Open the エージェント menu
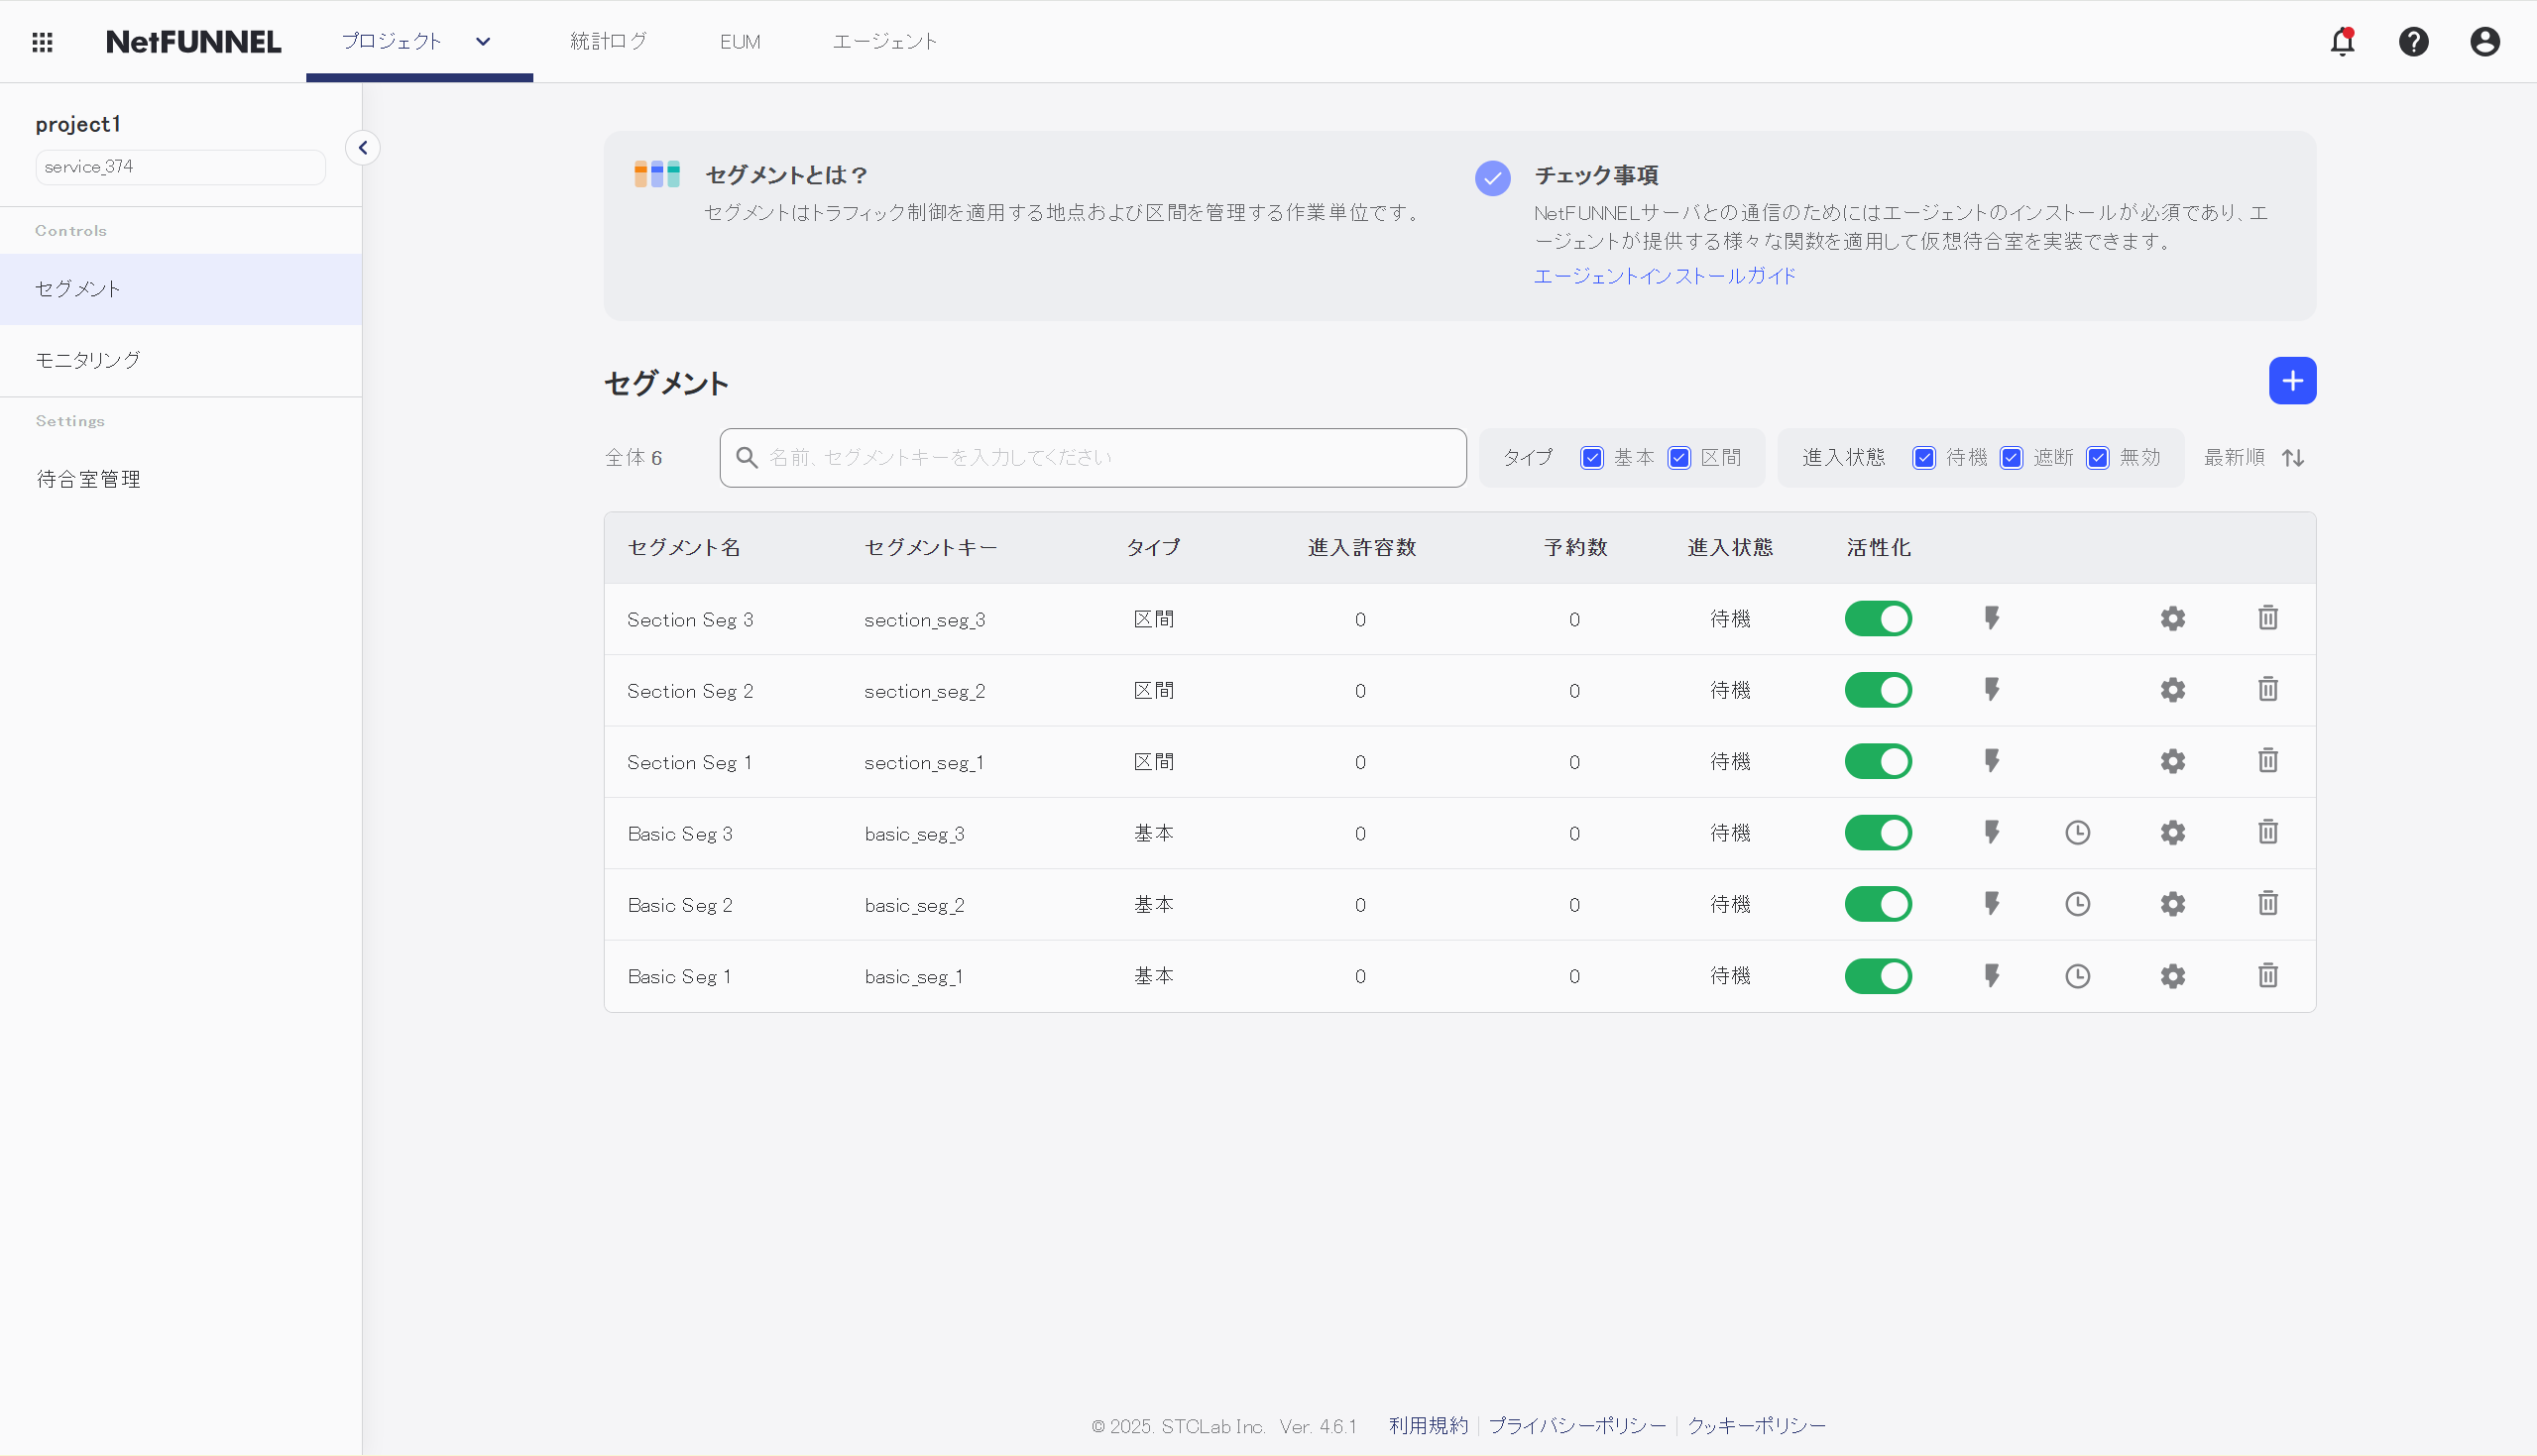 pos(884,42)
